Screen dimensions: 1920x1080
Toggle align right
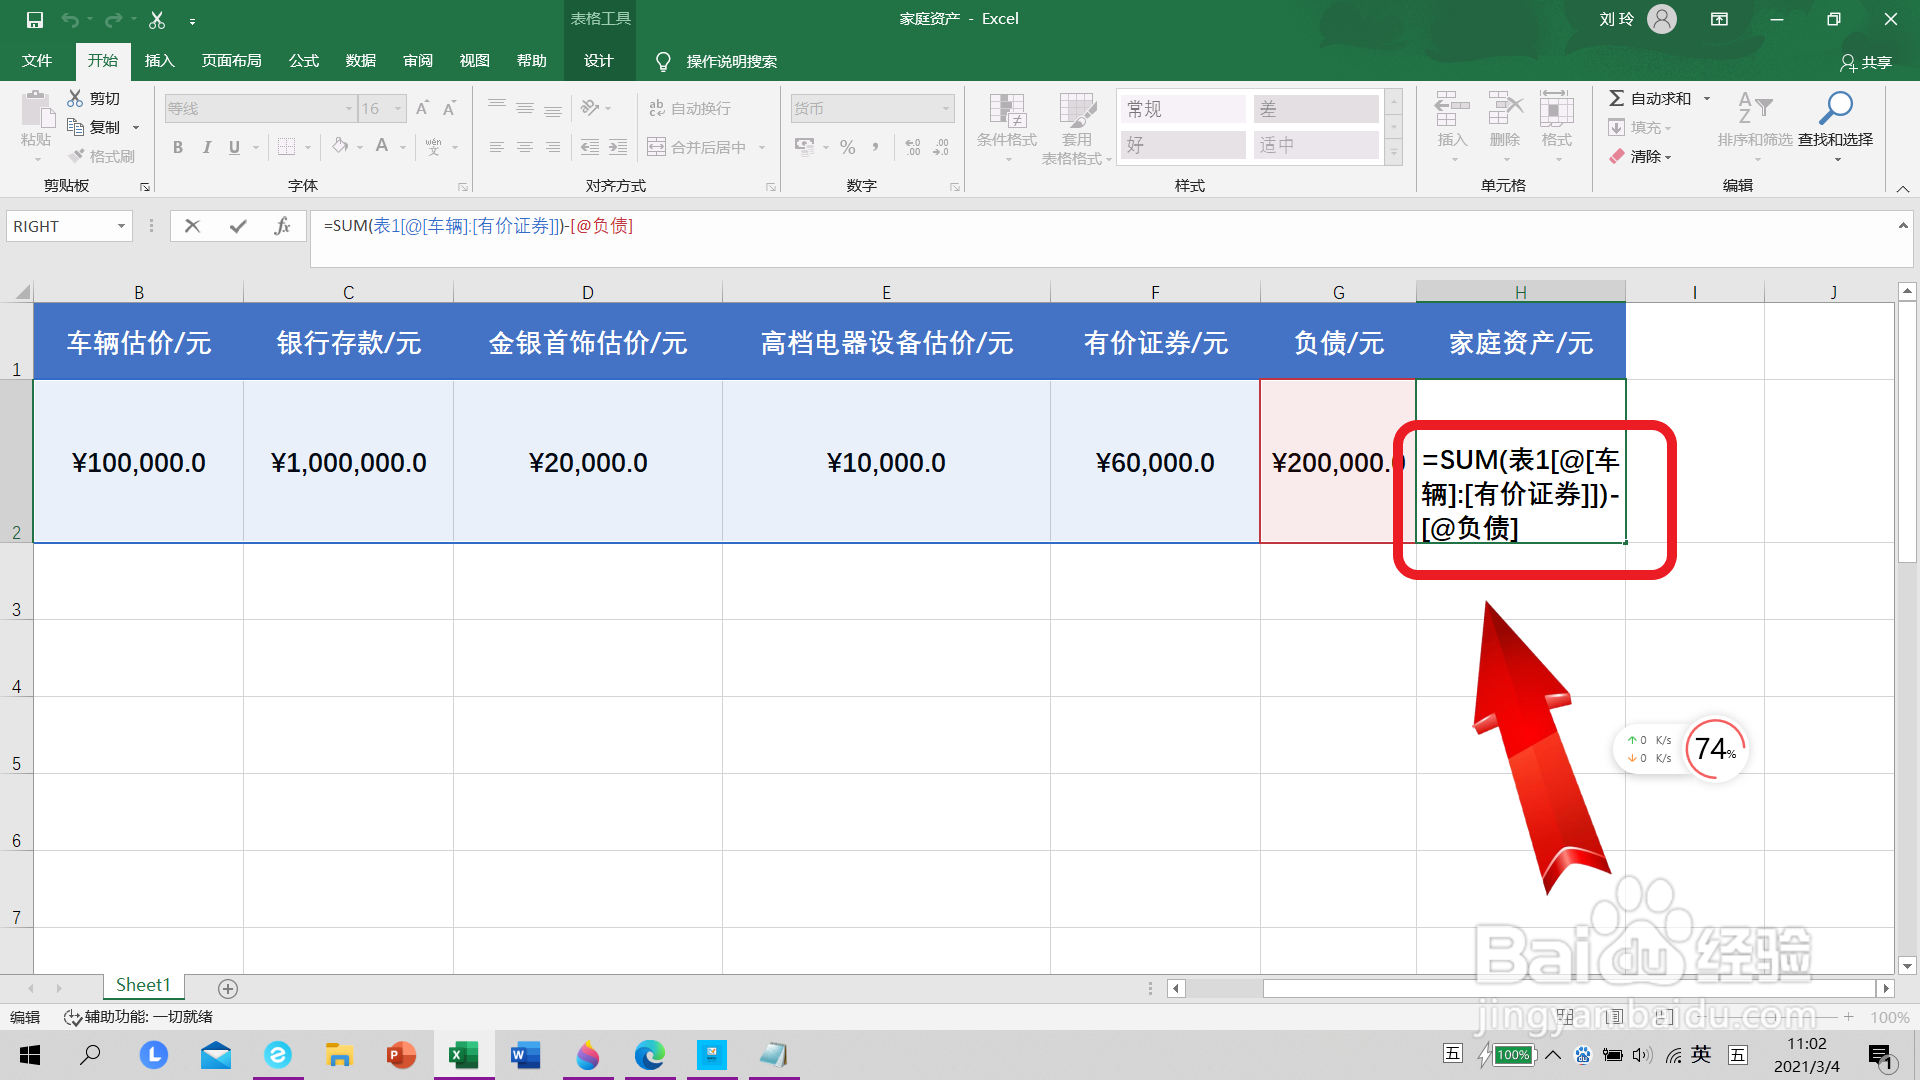click(x=553, y=147)
